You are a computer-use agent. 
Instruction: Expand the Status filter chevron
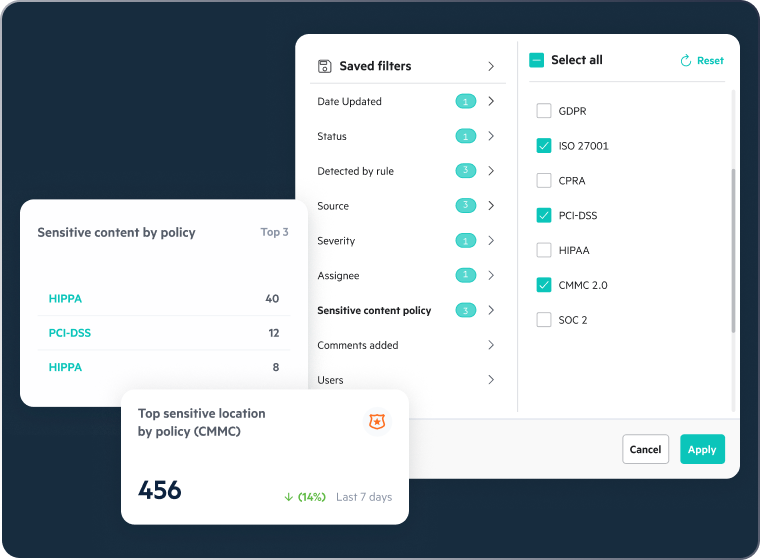(491, 136)
